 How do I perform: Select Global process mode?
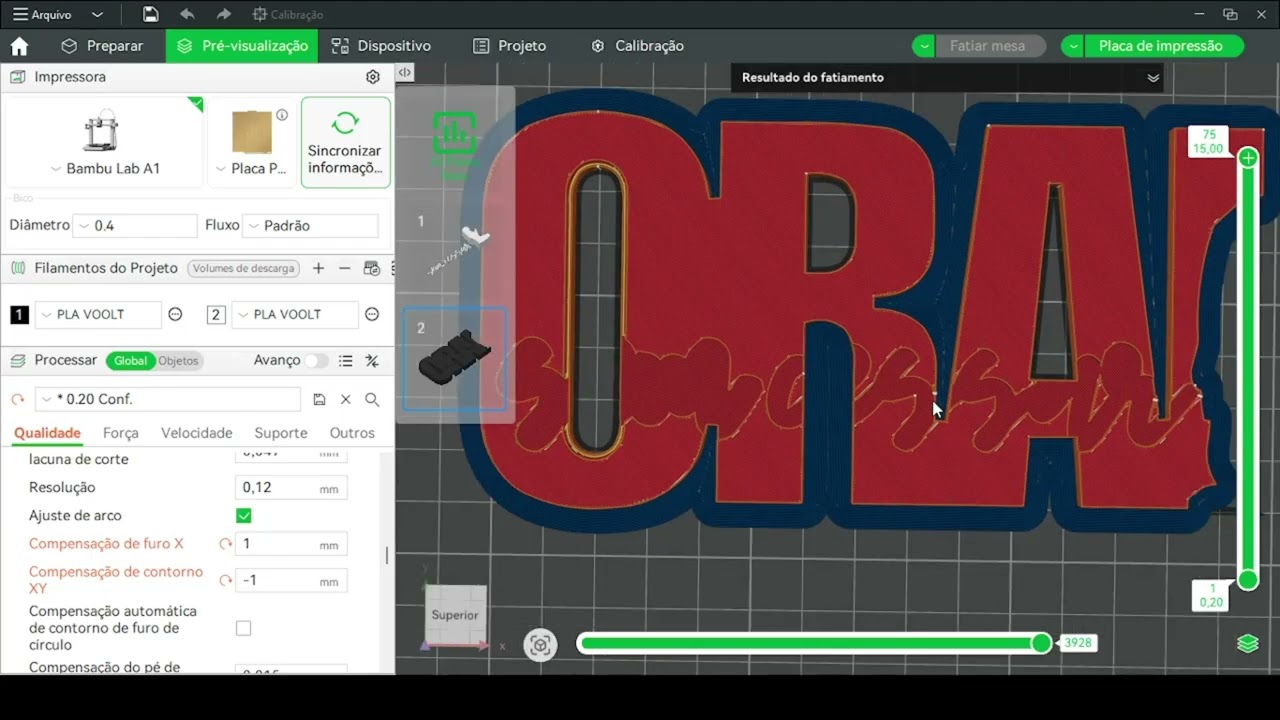(130, 361)
